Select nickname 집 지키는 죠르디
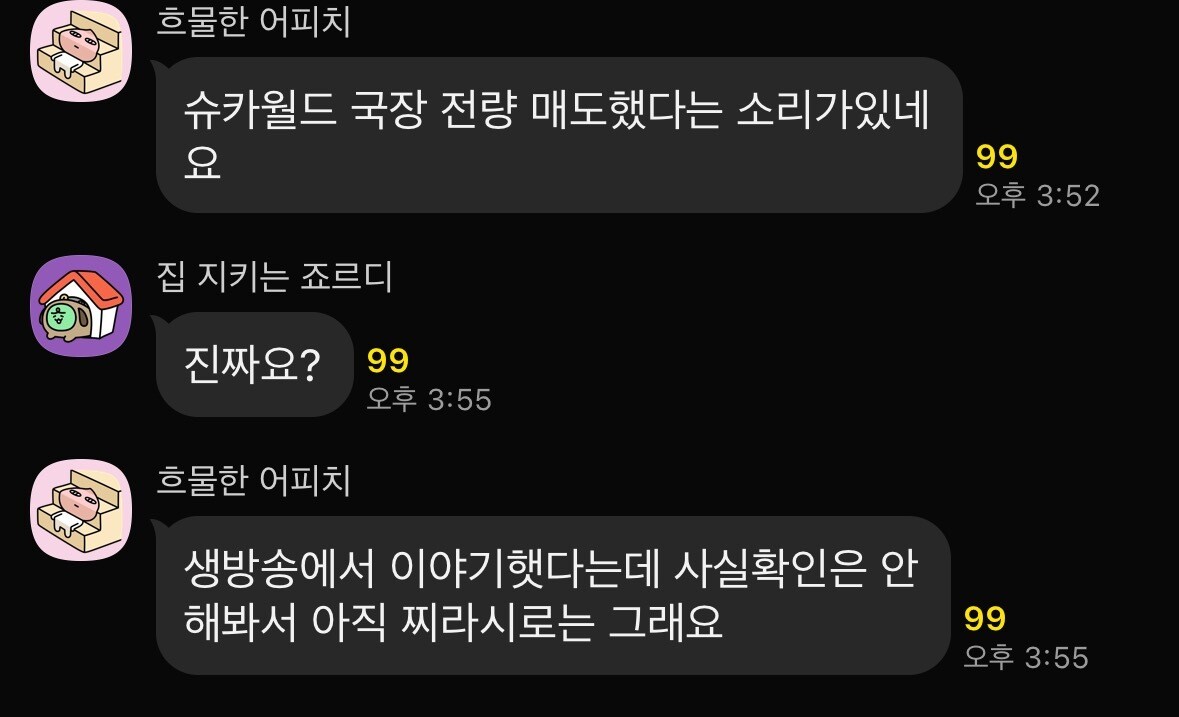This screenshot has height=717, width=1179. pyautogui.click(x=274, y=277)
